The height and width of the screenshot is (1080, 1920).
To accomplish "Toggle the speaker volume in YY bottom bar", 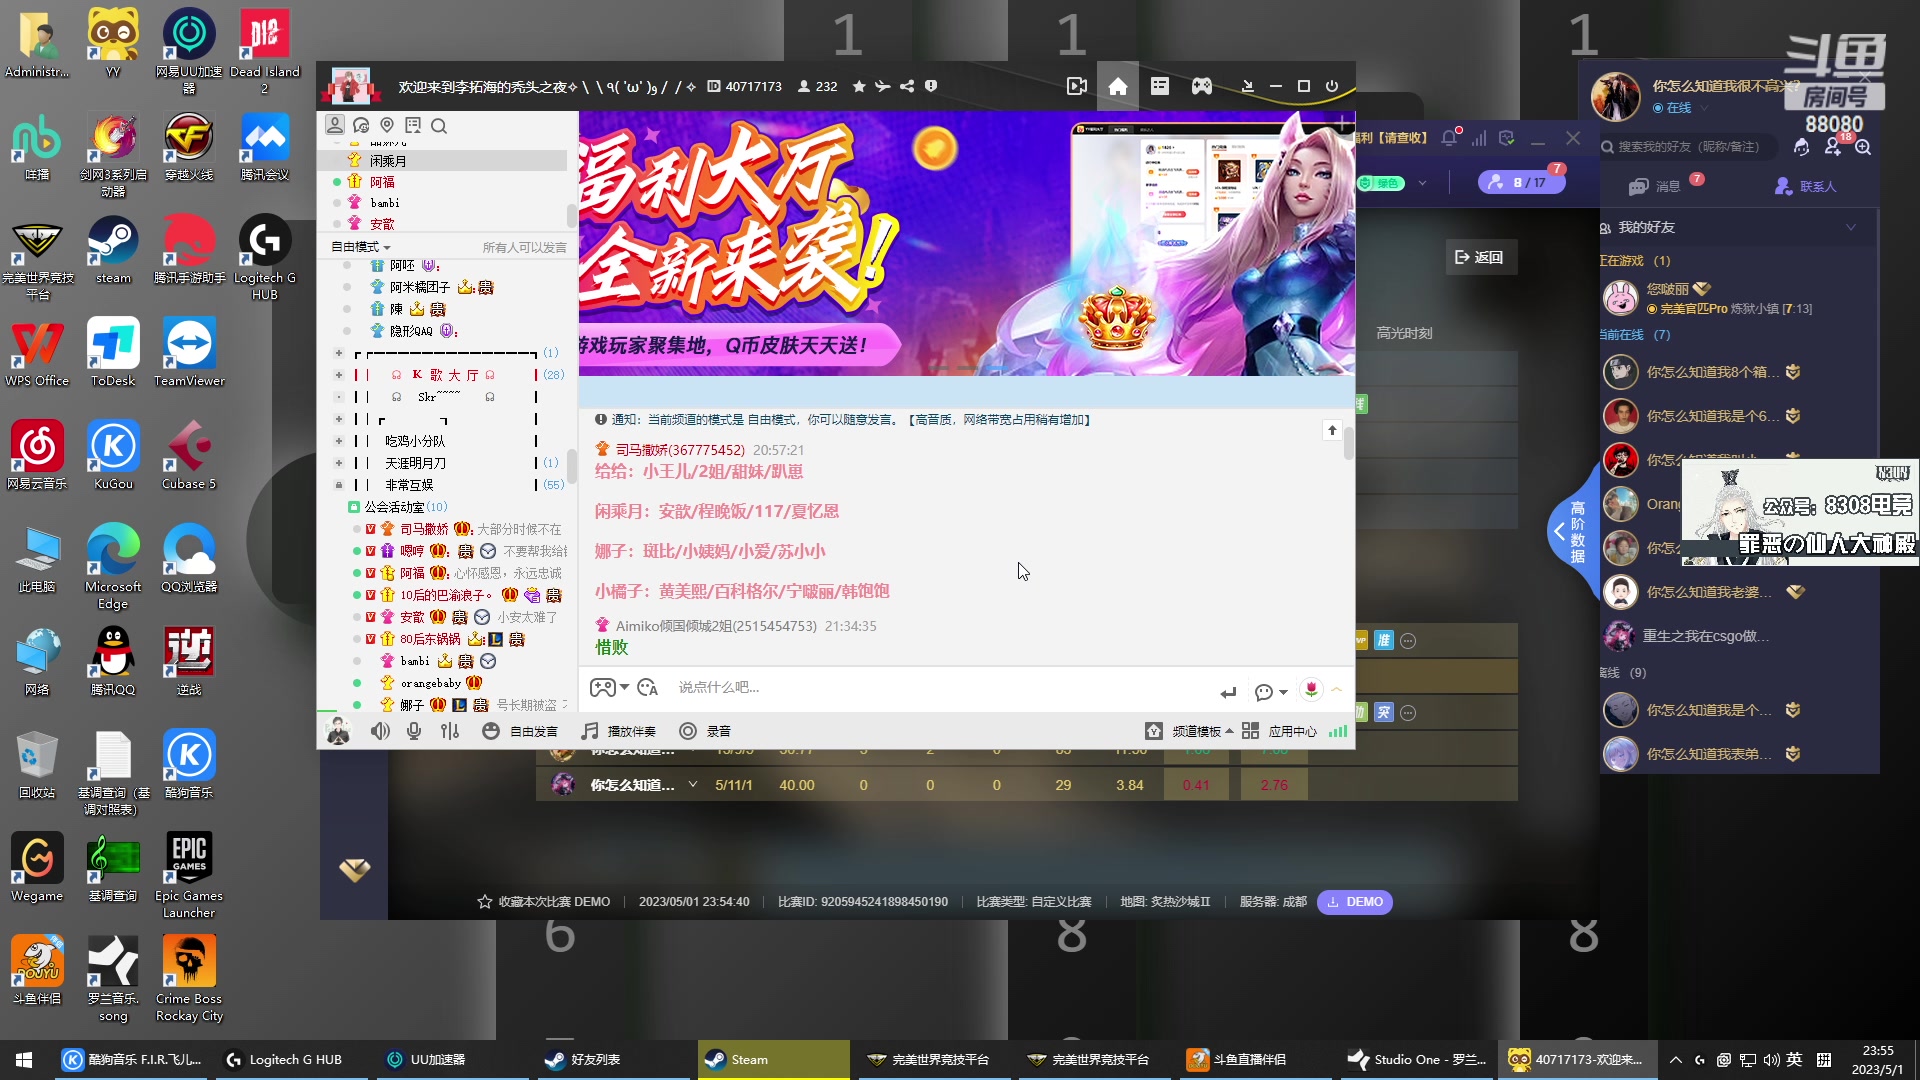I will 379,731.
